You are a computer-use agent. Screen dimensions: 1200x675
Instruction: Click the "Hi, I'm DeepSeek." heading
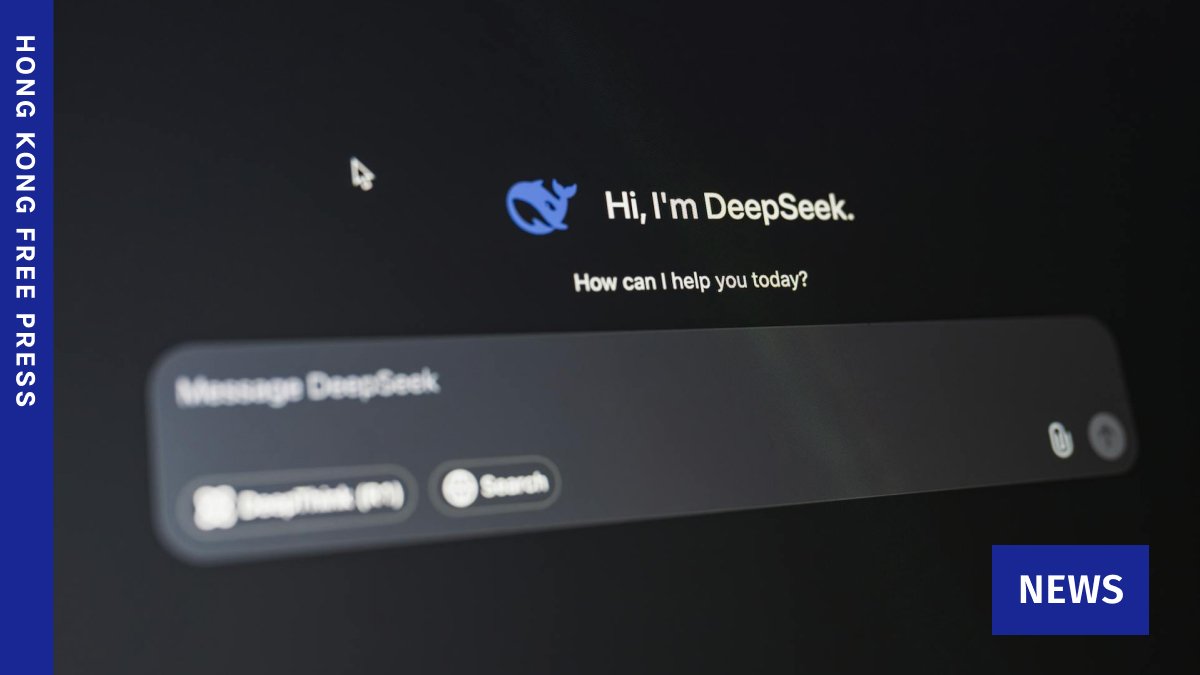729,207
